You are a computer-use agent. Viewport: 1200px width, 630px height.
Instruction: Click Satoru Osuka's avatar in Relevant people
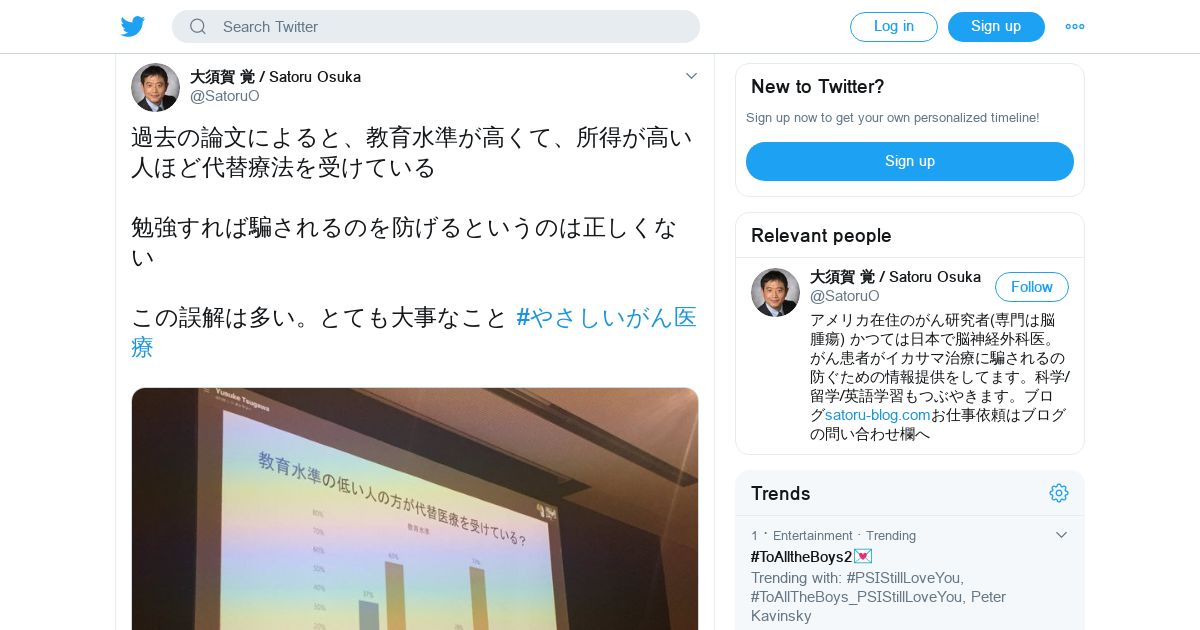pos(775,292)
